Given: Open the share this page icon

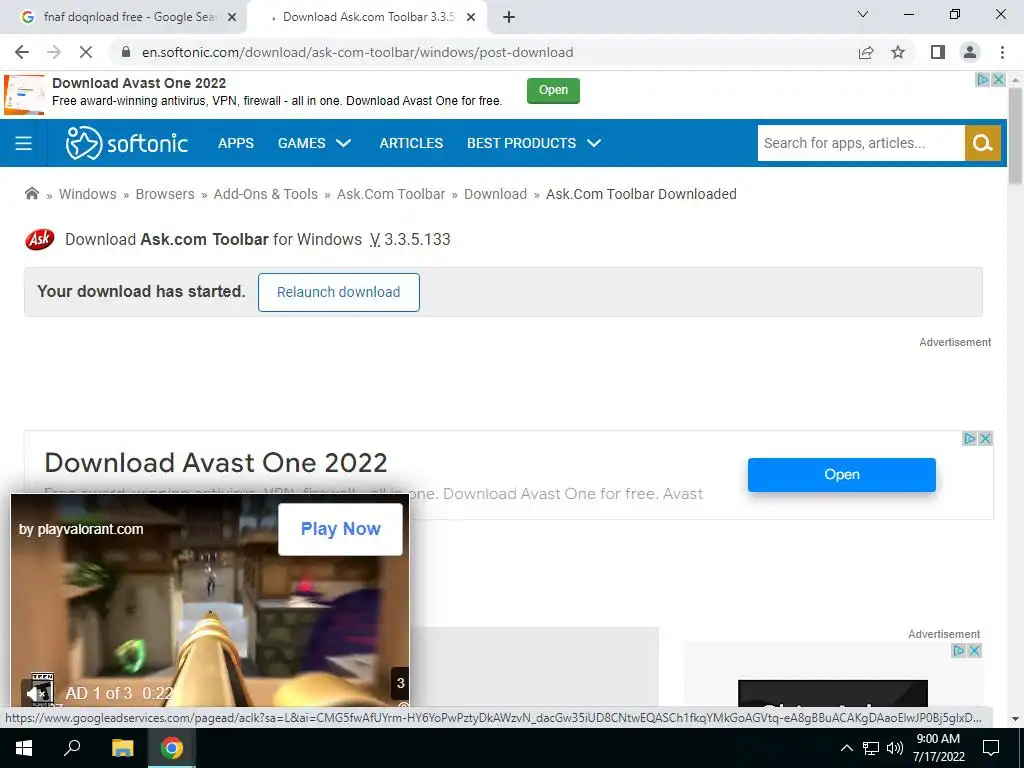Looking at the screenshot, I should (866, 52).
